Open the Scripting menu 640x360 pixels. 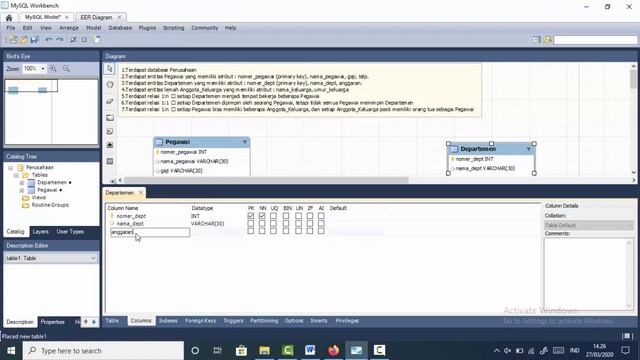point(173,28)
